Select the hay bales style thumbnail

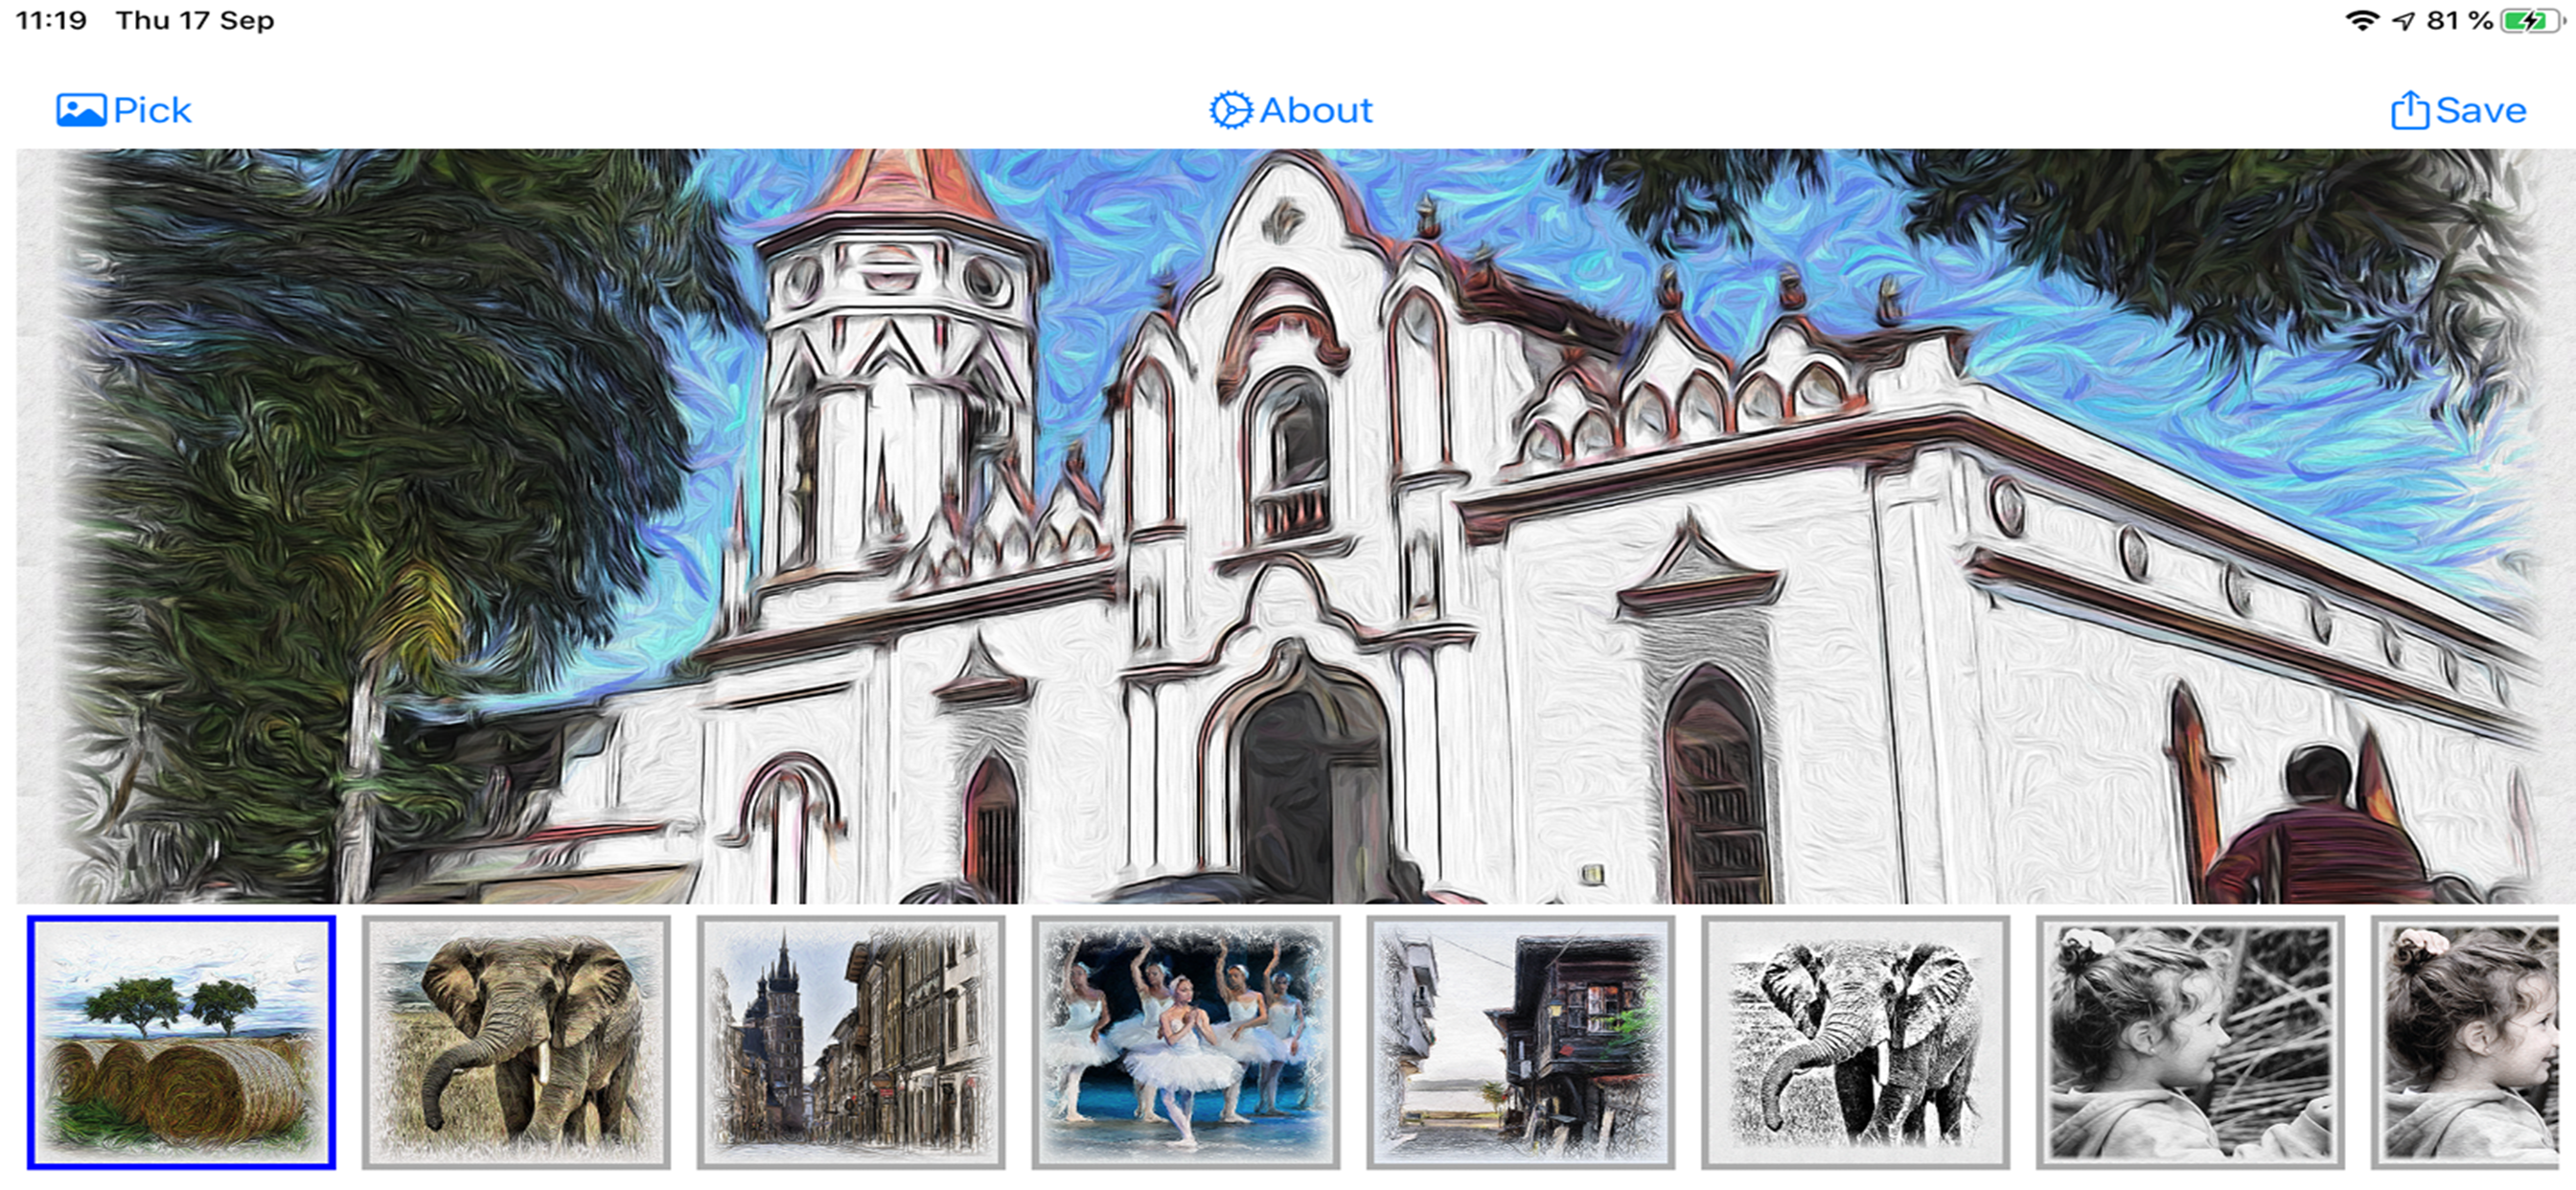(181, 1042)
